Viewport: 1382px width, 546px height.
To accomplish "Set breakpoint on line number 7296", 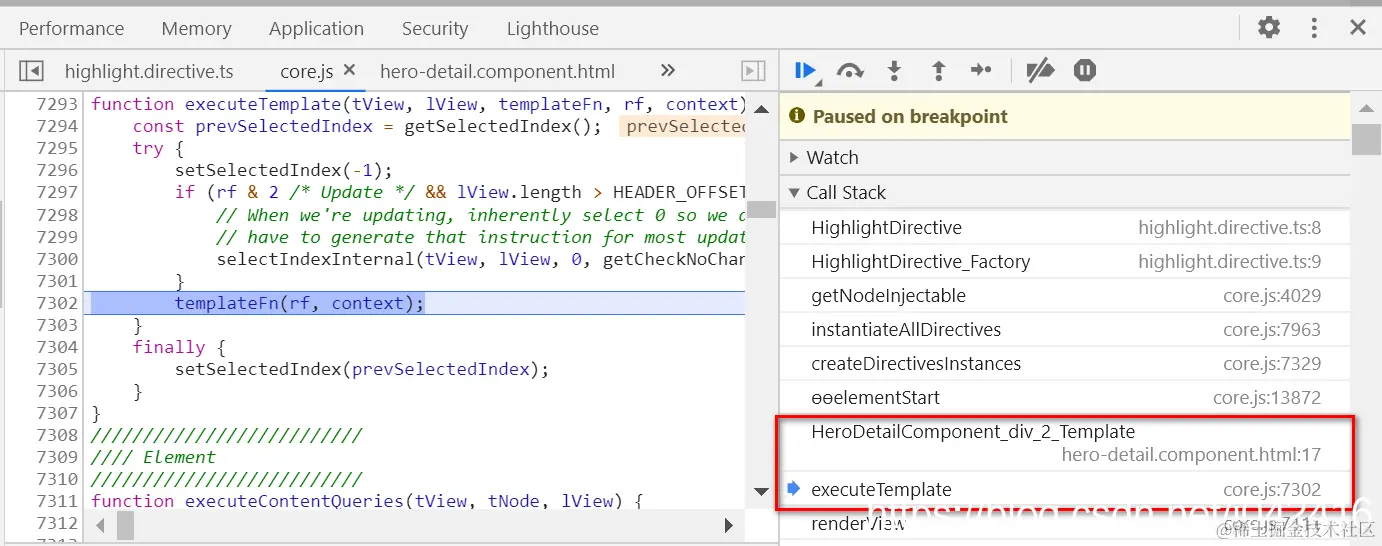I will click(x=56, y=170).
